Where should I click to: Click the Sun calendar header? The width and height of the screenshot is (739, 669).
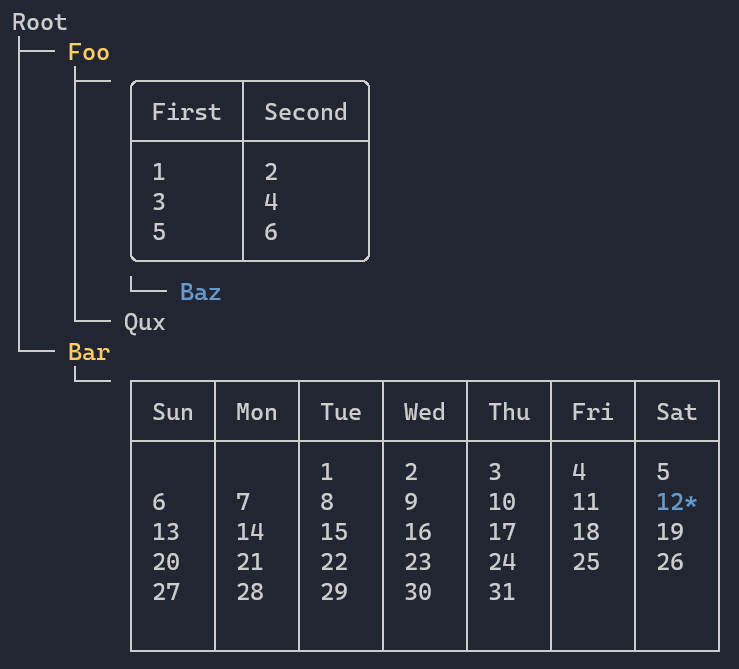[173, 412]
